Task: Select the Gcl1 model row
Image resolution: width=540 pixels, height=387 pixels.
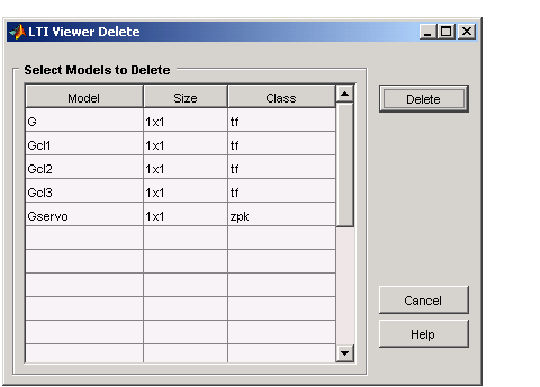Action: pos(180,144)
